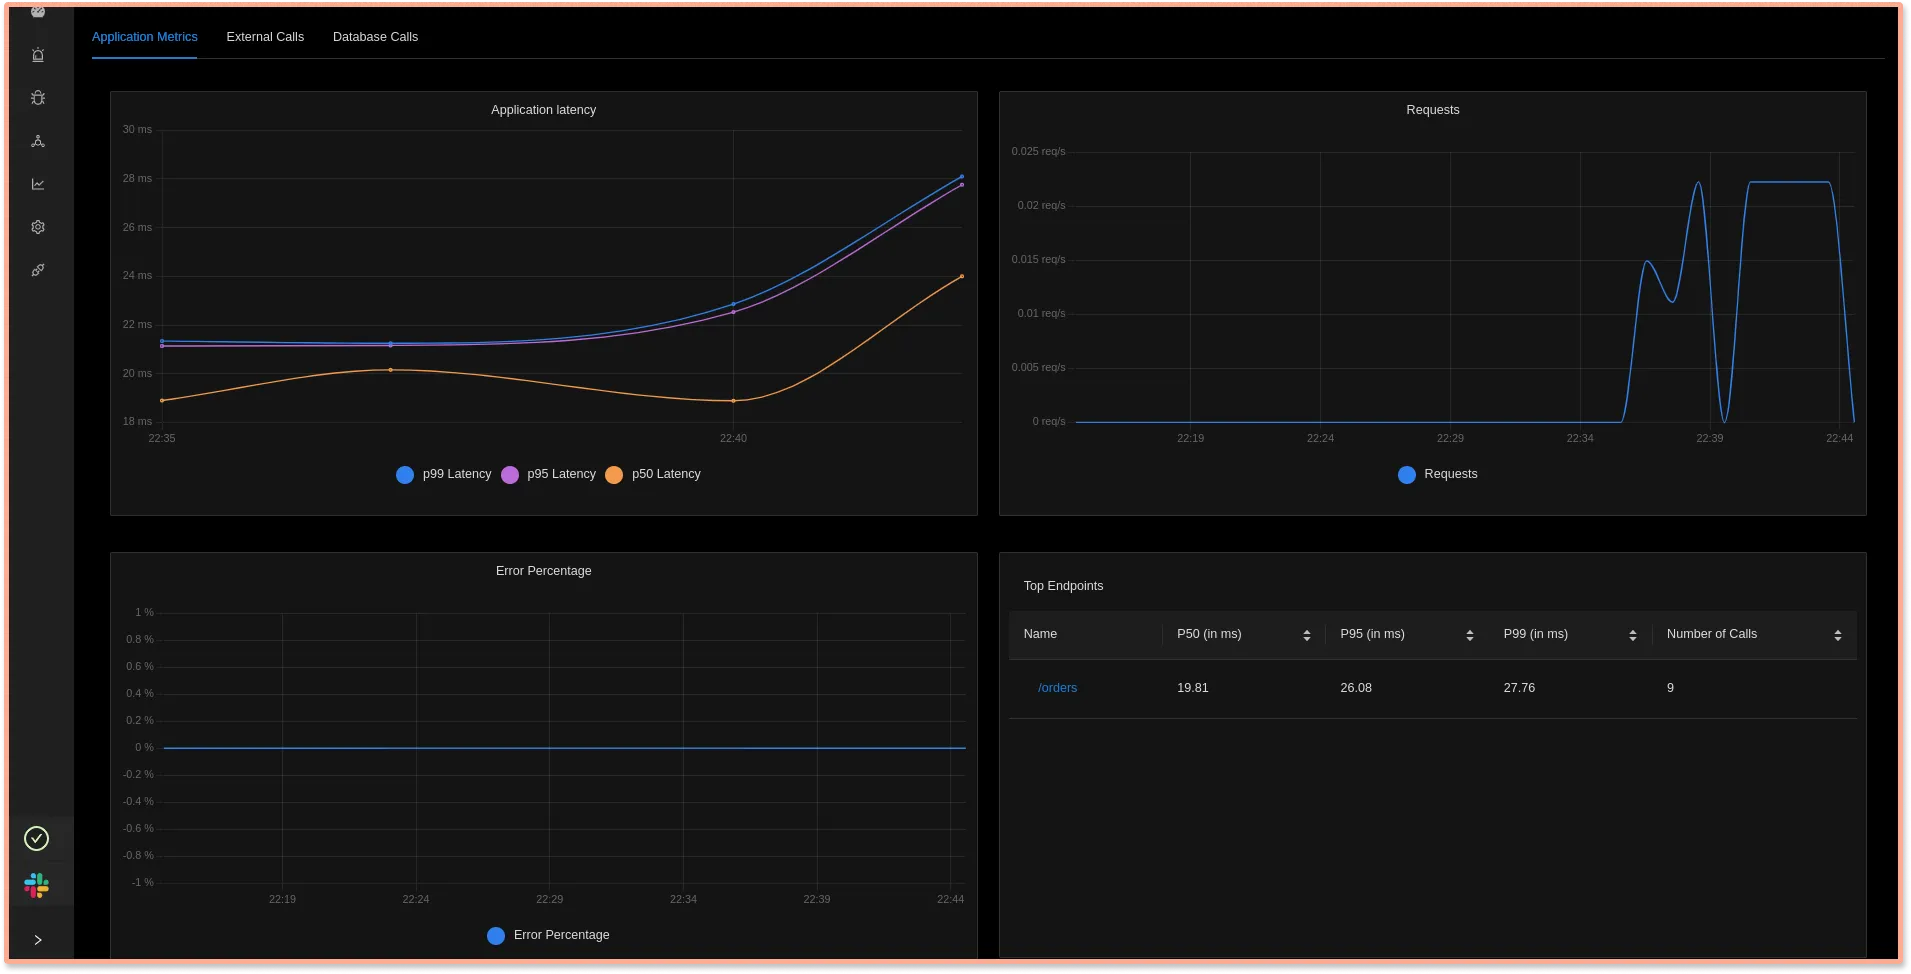Toggle the Requests legend series
Image resolution: width=1911 pixels, height=974 pixels.
click(1438, 474)
